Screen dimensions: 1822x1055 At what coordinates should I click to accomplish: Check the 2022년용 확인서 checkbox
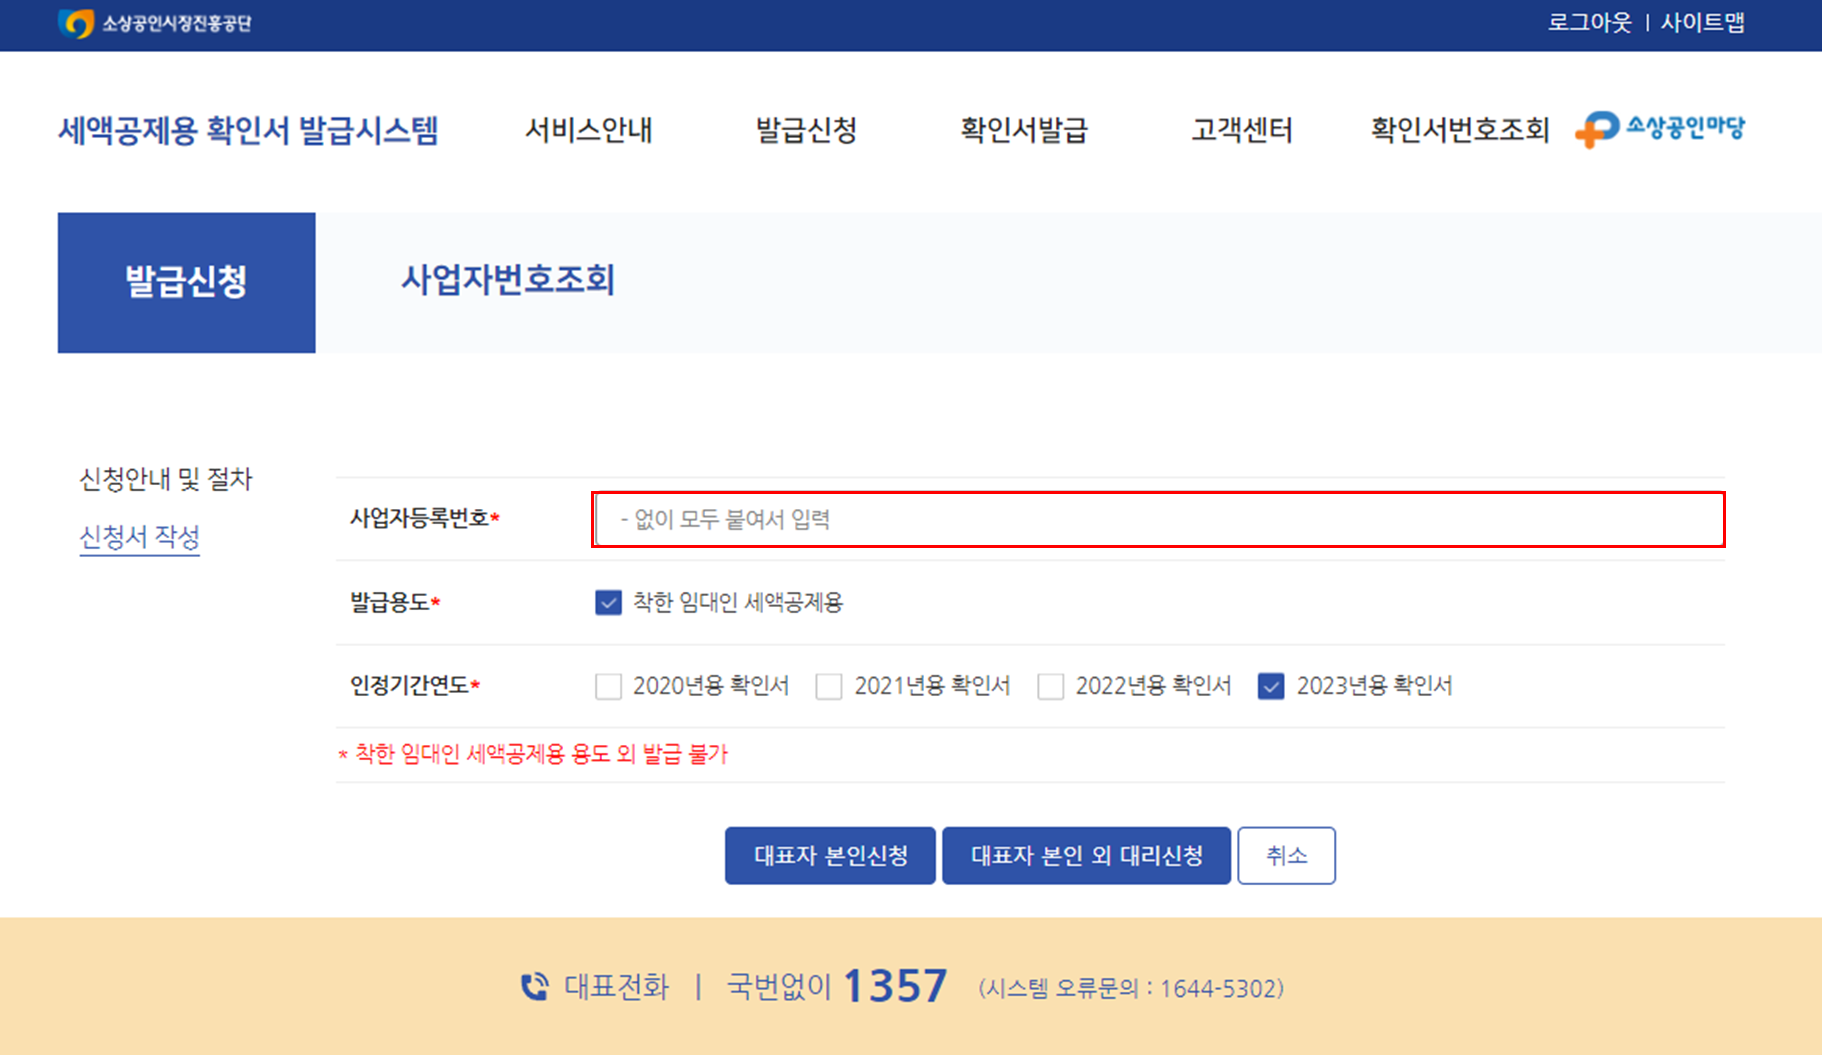pos(1051,686)
